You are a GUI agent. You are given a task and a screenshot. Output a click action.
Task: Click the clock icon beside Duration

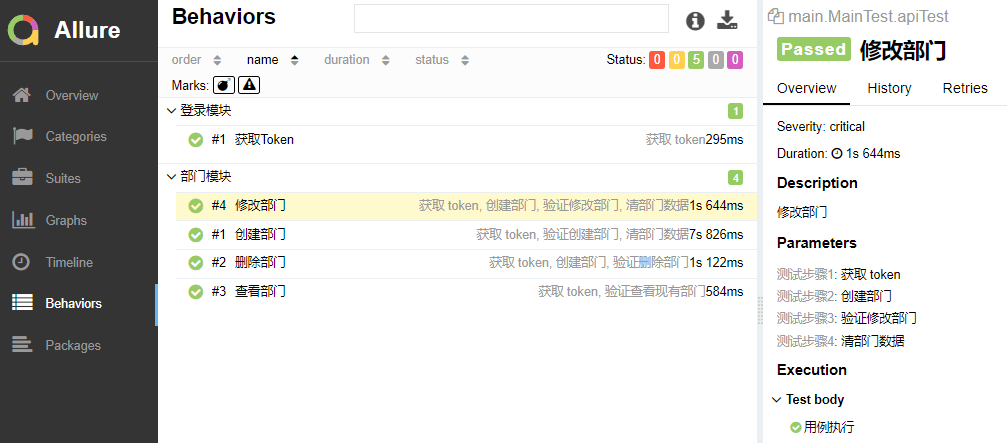tap(836, 153)
